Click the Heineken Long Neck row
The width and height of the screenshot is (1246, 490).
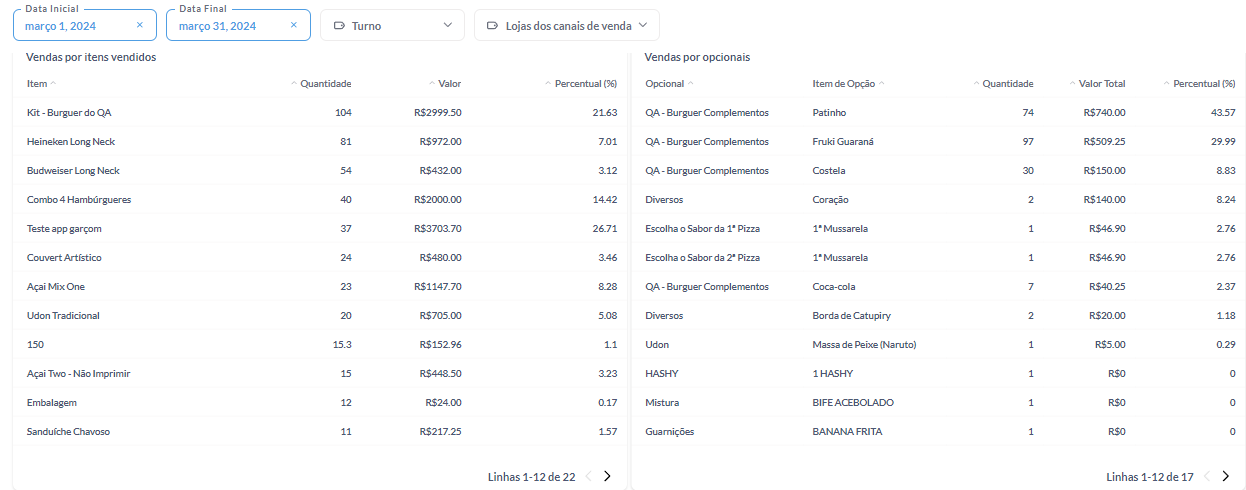point(71,142)
